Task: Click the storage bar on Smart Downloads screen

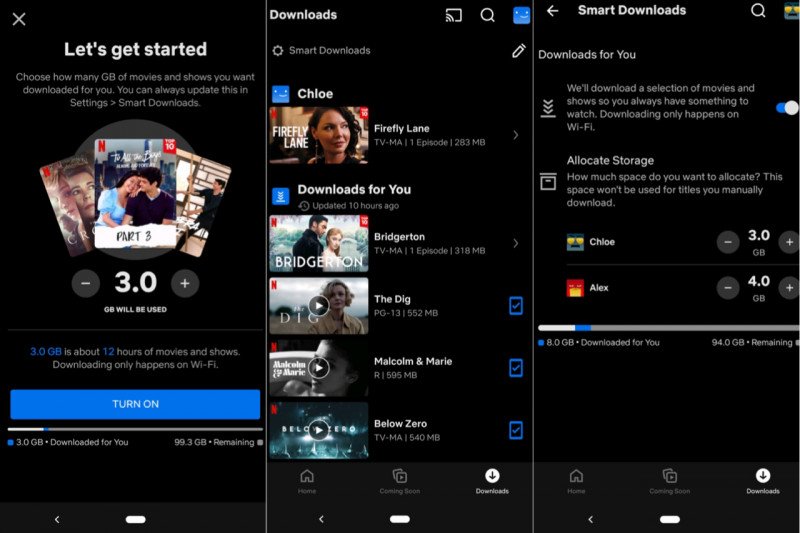Action: pos(668,328)
